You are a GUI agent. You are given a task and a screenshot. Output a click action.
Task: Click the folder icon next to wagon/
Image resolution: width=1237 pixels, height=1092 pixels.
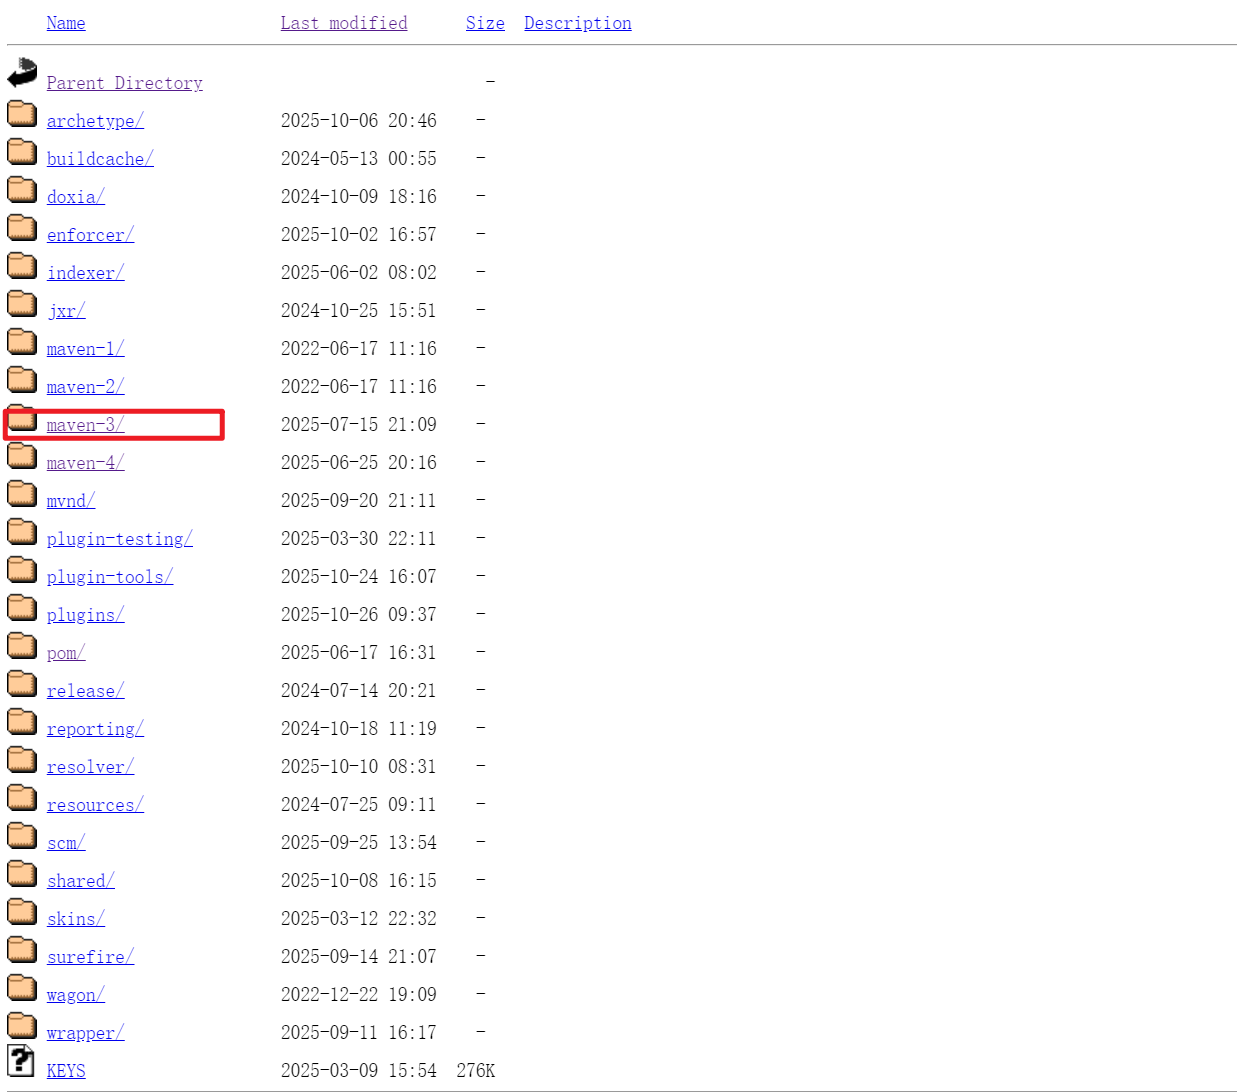pos(22,987)
